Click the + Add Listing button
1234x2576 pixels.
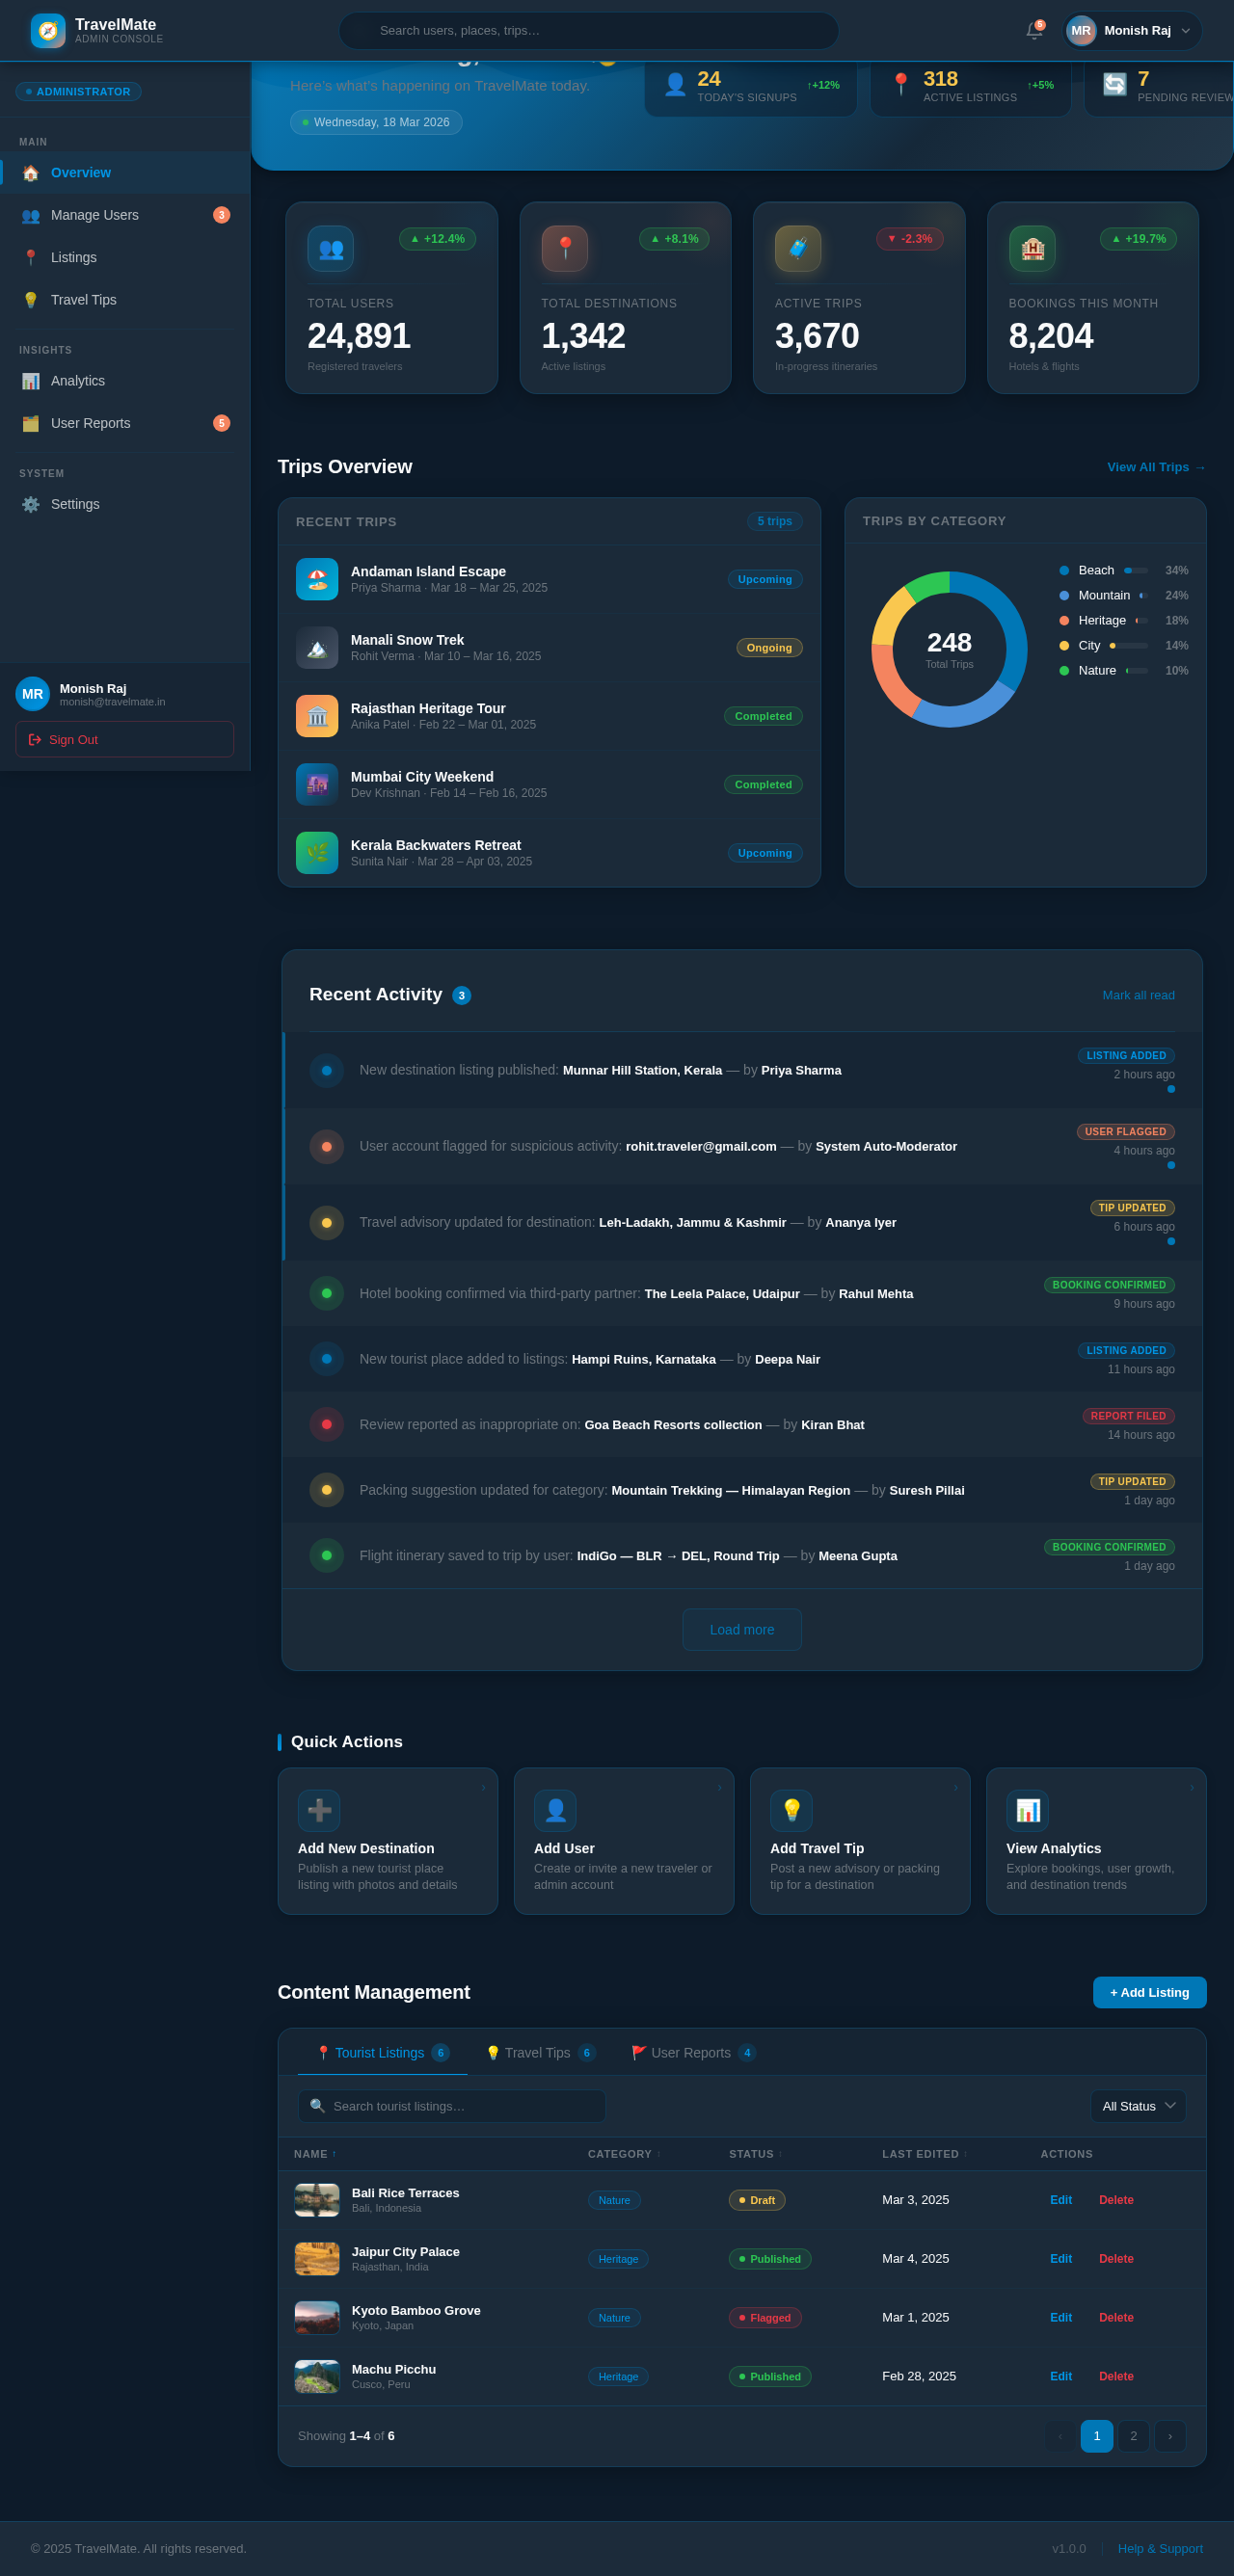1149,1993
